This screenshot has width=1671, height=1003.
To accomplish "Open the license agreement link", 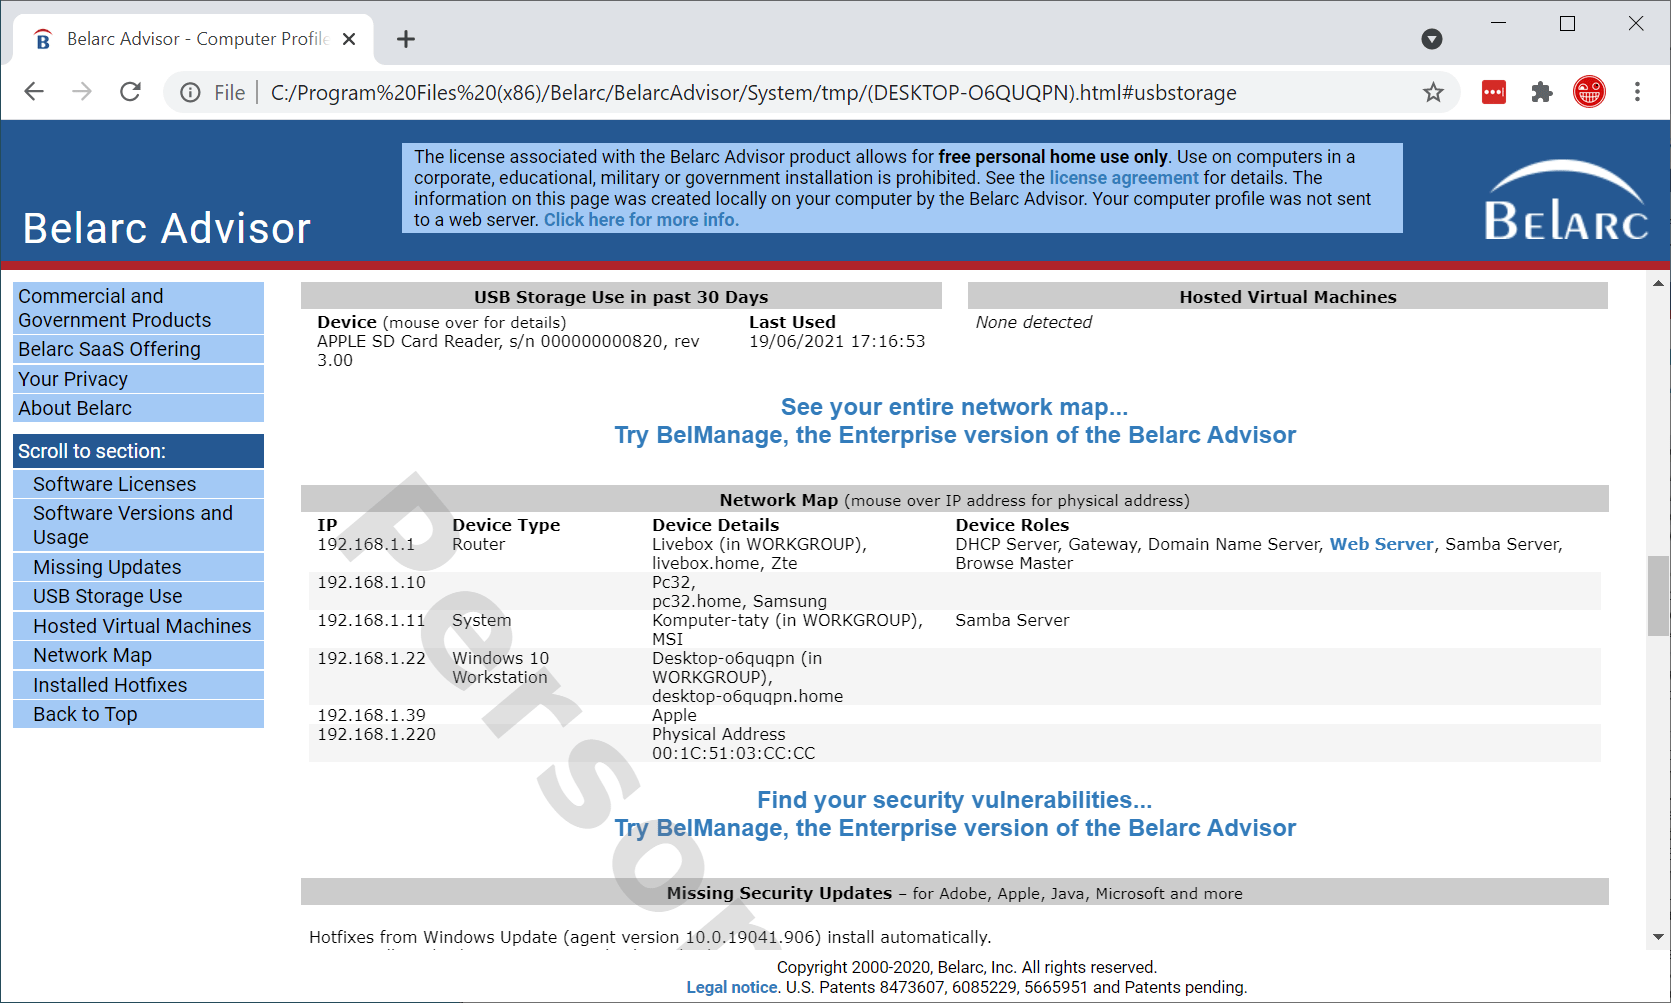I will point(1123,178).
